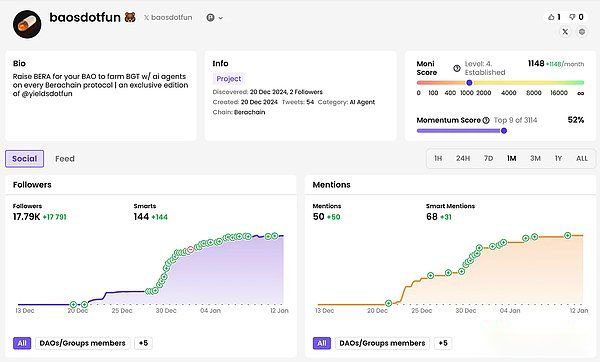Click the baosdotfun profile avatar
600x362 pixels.
coord(27,24)
